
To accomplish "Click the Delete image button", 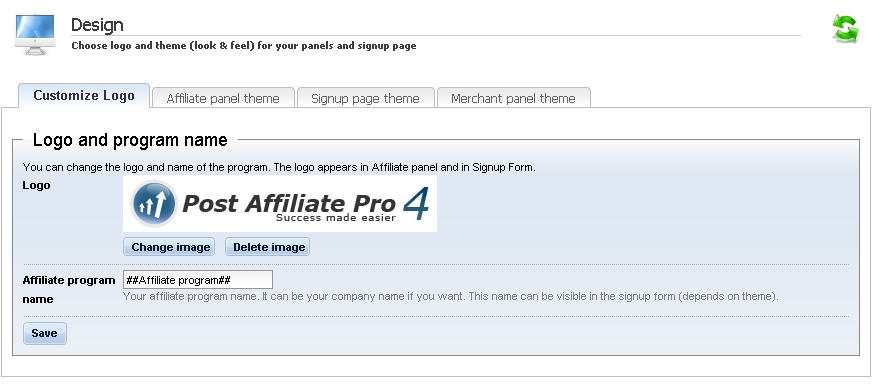I will click(x=268, y=247).
